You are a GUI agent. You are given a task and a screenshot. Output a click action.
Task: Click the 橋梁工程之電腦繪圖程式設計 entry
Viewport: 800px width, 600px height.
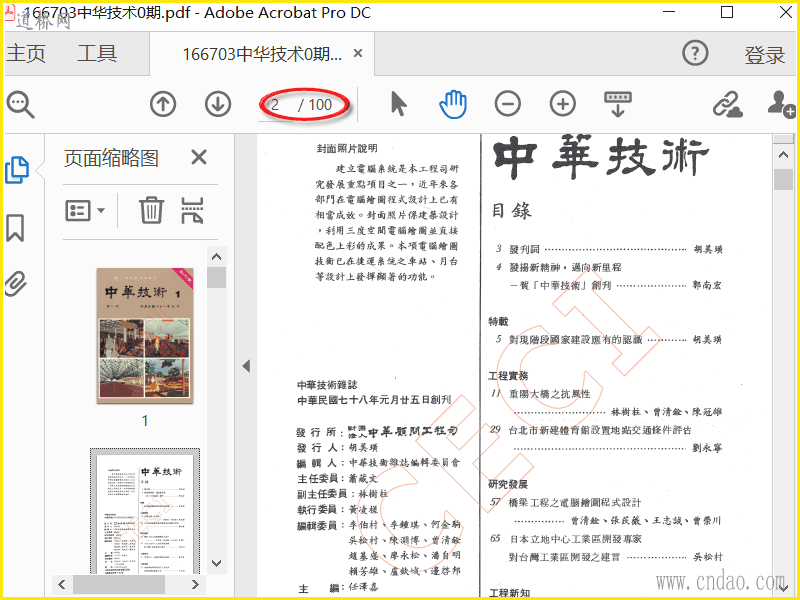point(575,503)
